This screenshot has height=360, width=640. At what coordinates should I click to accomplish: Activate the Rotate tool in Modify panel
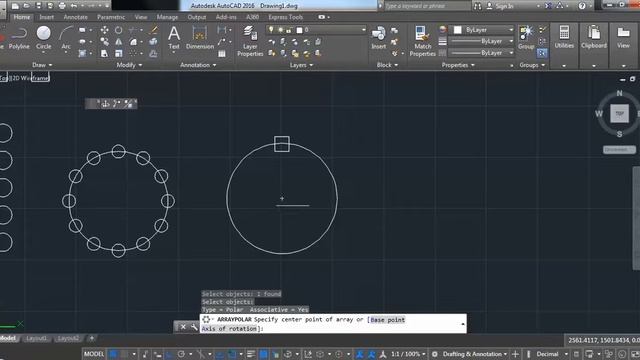click(118, 30)
